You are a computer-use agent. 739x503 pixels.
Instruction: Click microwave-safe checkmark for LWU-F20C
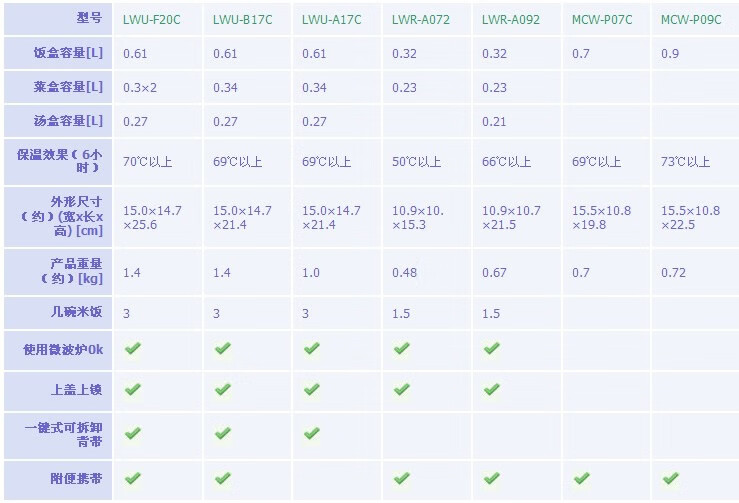pos(132,348)
